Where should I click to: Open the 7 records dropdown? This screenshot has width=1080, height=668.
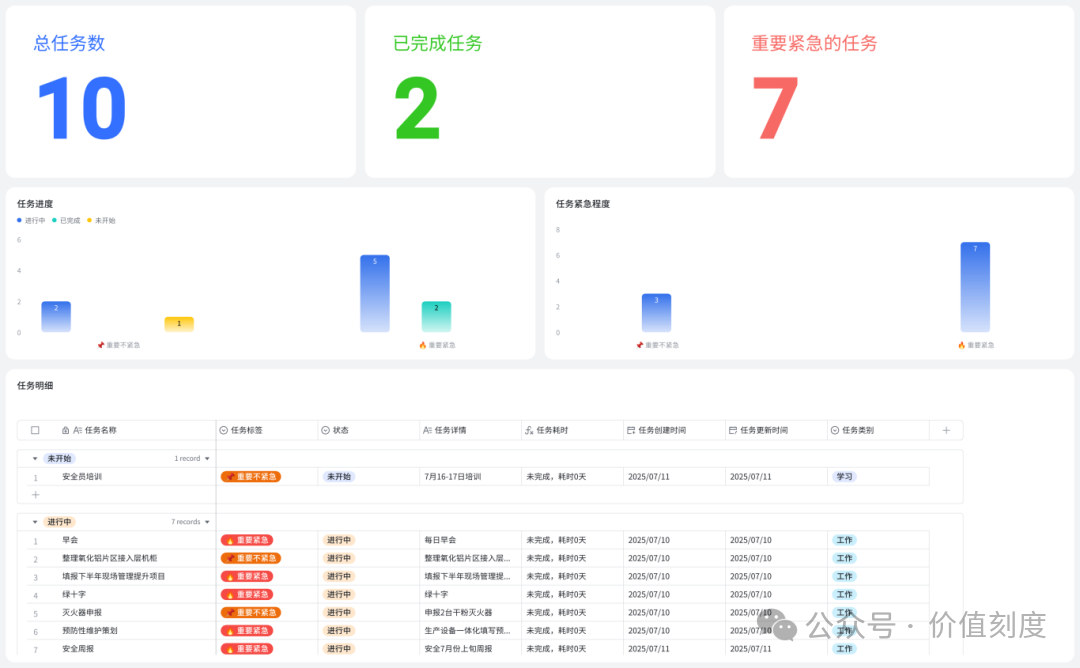(x=191, y=522)
